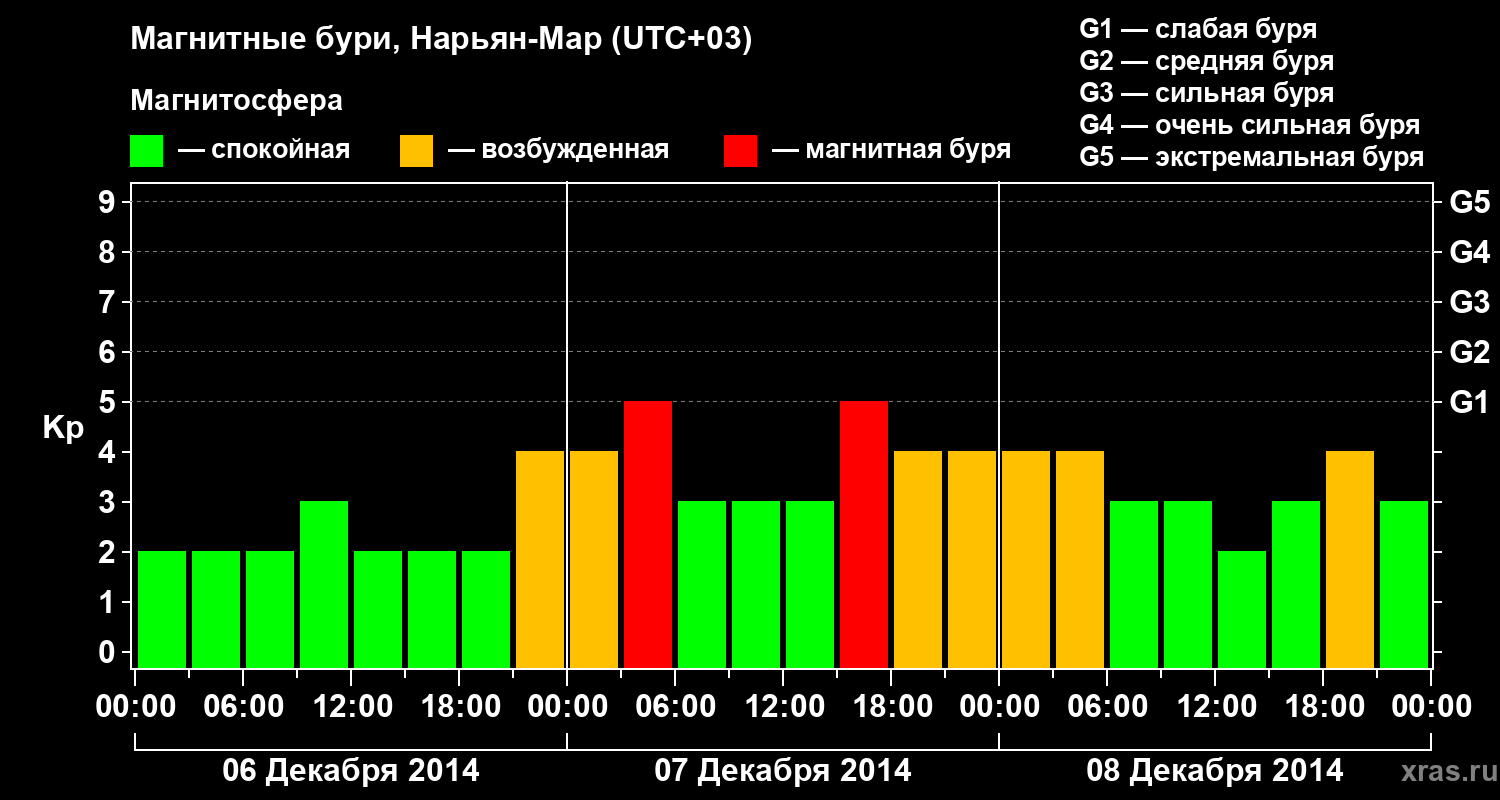1500x800 pixels.
Task: Click the '— магнитная буря' legend label
Action: click(x=891, y=150)
